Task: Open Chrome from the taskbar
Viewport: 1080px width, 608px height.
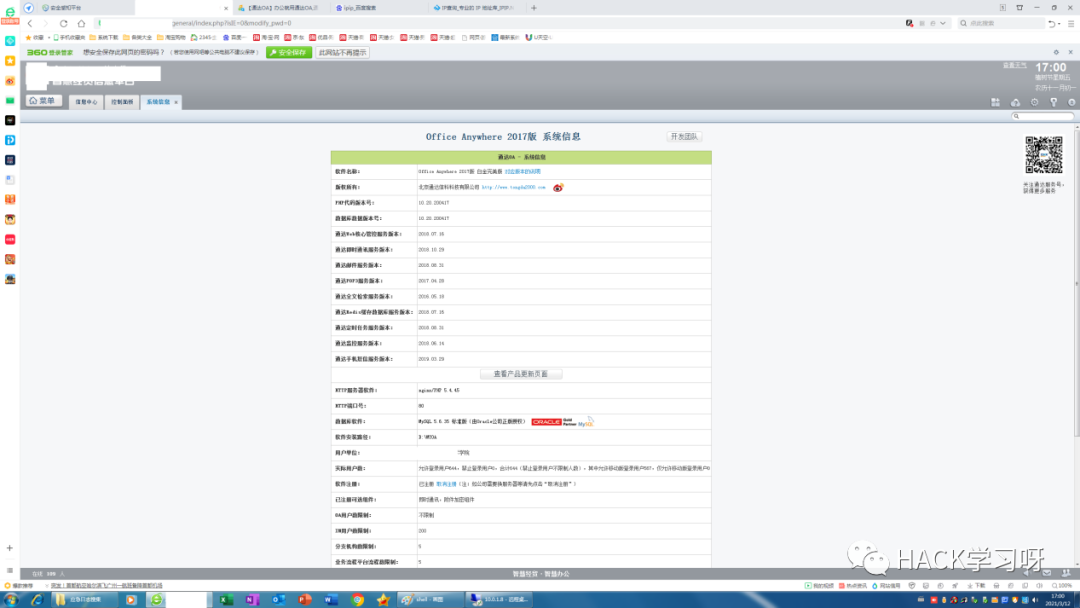Action: coord(357,600)
